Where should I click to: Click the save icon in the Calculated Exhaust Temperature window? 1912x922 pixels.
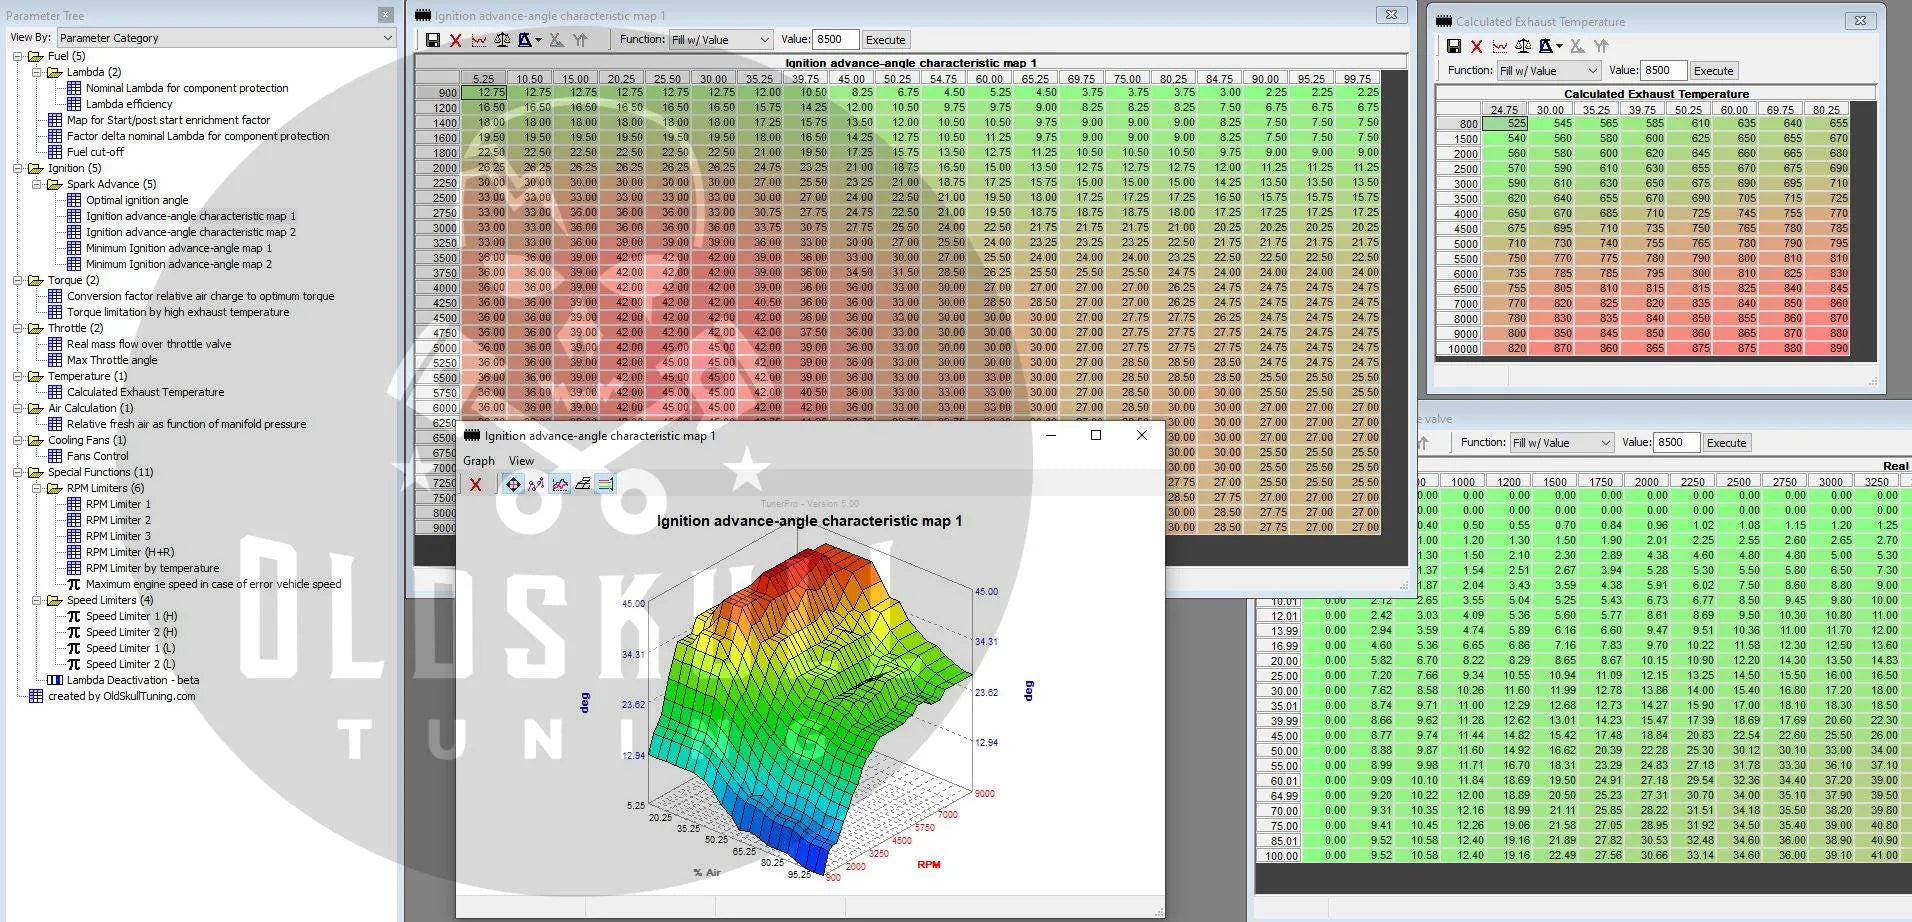click(x=1454, y=46)
